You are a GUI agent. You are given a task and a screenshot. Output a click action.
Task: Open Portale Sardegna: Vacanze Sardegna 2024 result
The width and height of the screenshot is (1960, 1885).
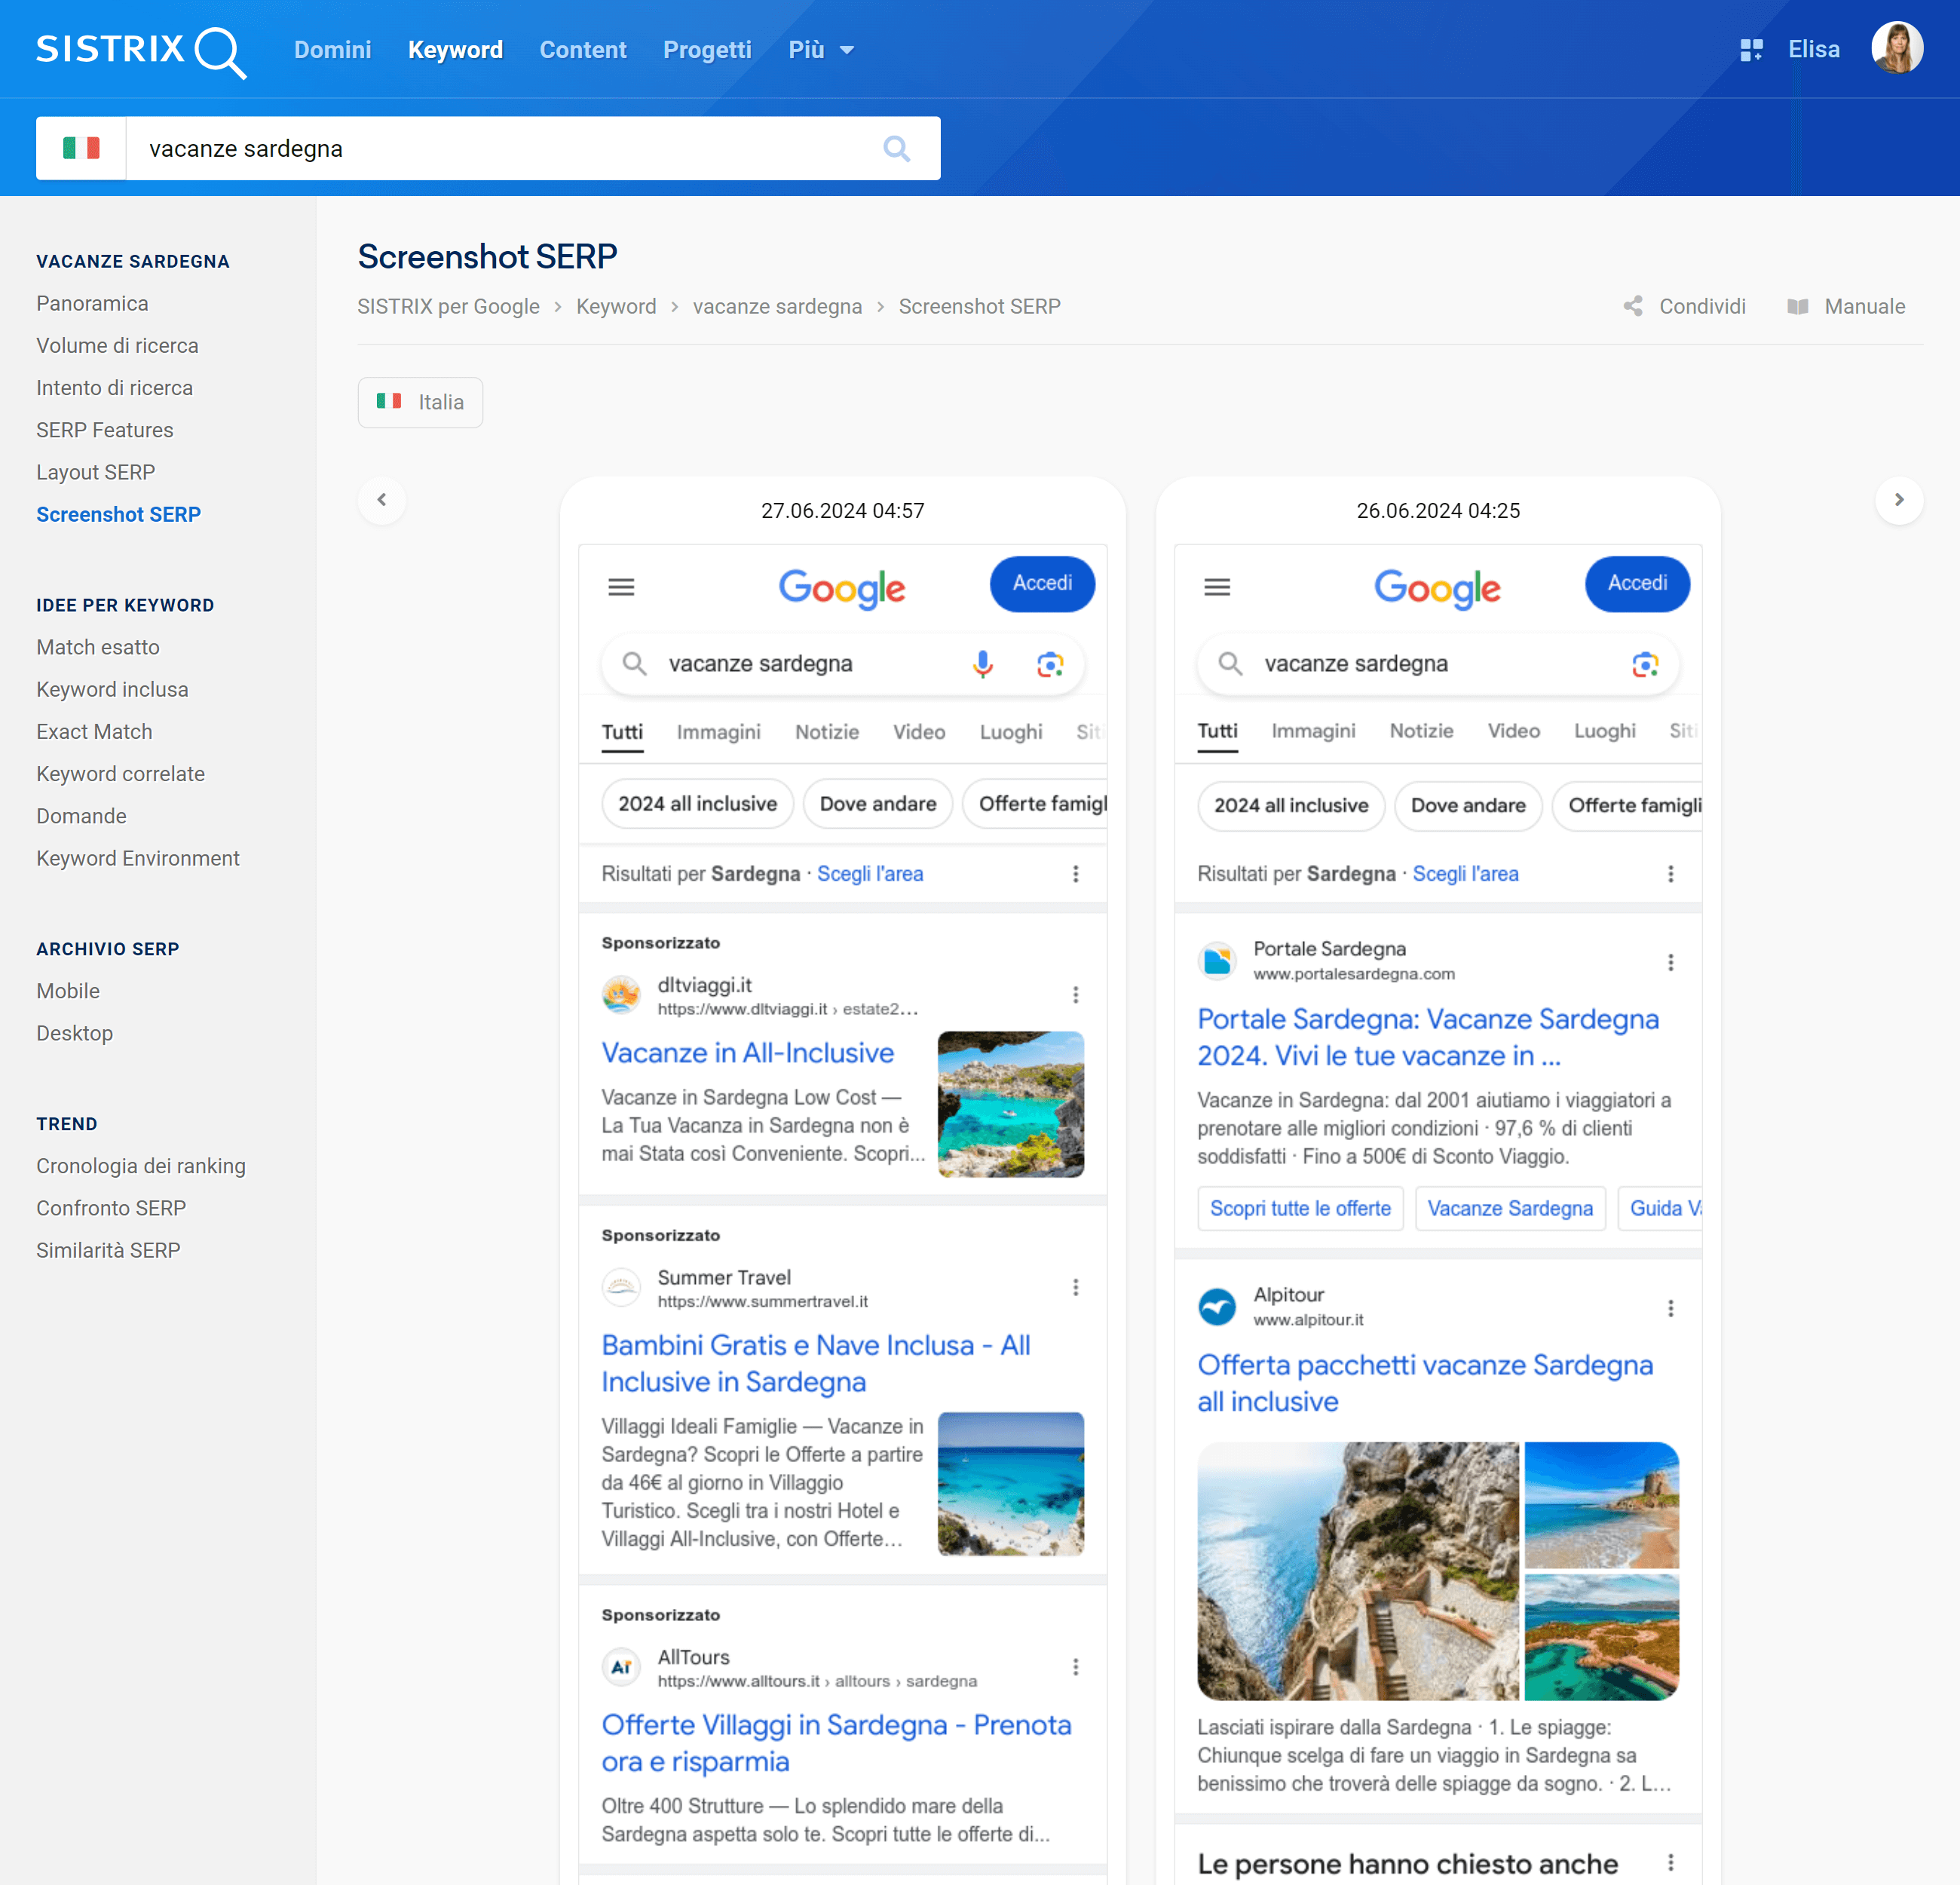1427,1037
